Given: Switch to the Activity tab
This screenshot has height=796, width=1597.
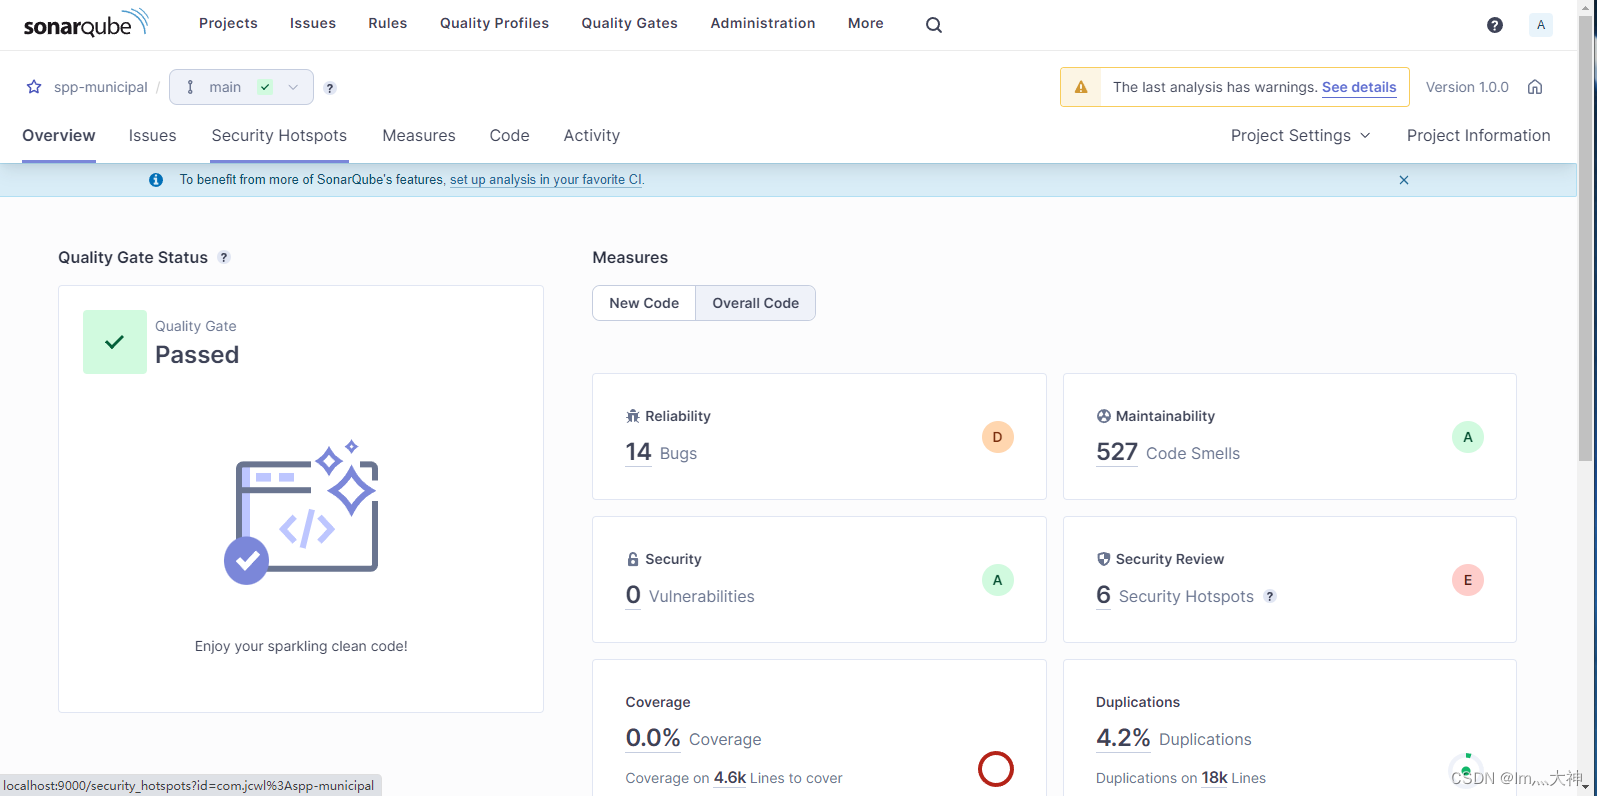Looking at the screenshot, I should 592,135.
